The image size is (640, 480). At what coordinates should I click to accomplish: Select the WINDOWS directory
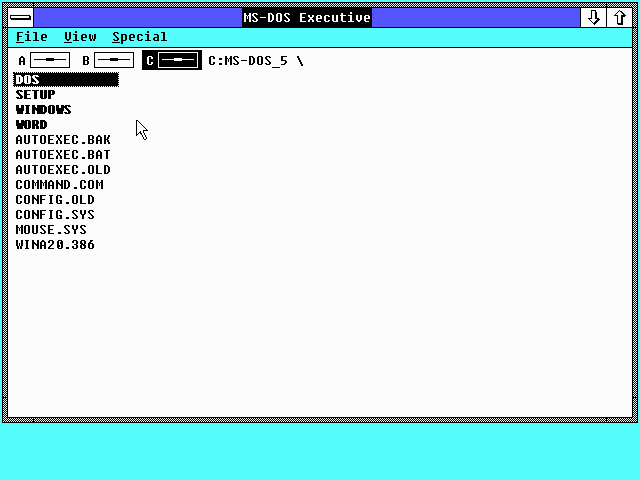click(x=43, y=110)
